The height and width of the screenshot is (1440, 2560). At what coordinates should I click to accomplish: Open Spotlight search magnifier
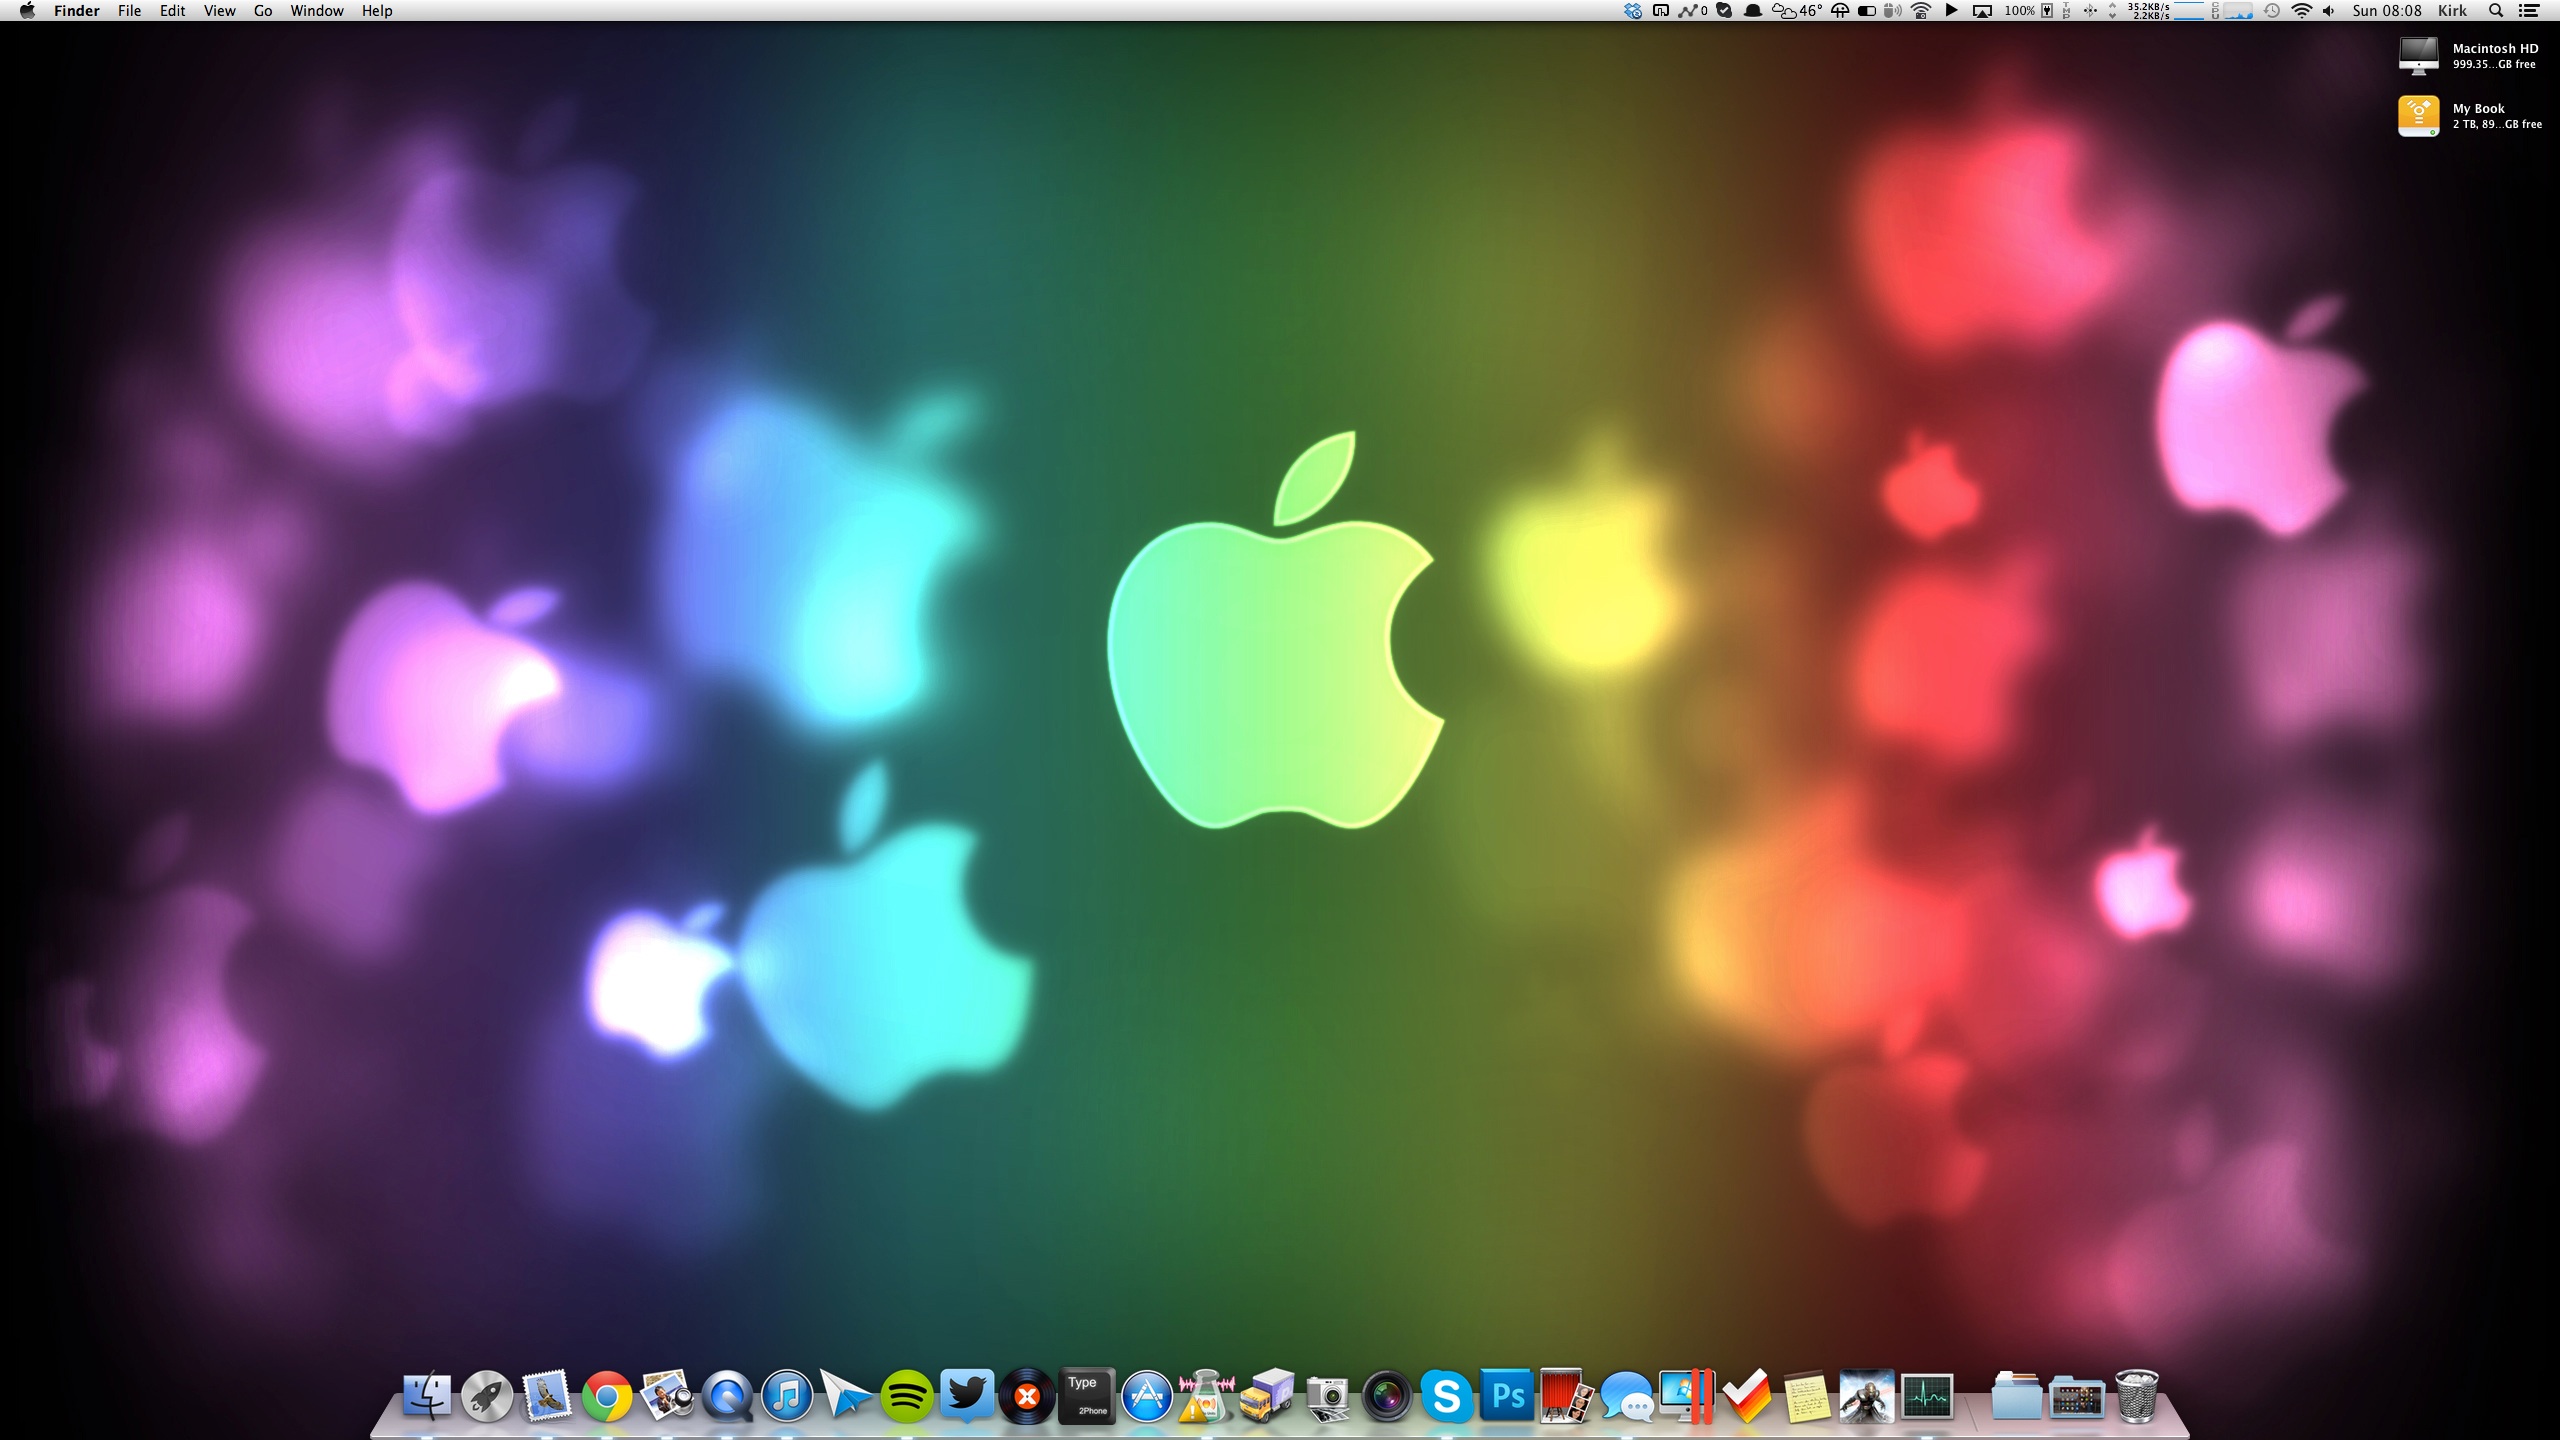click(x=2496, y=11)
